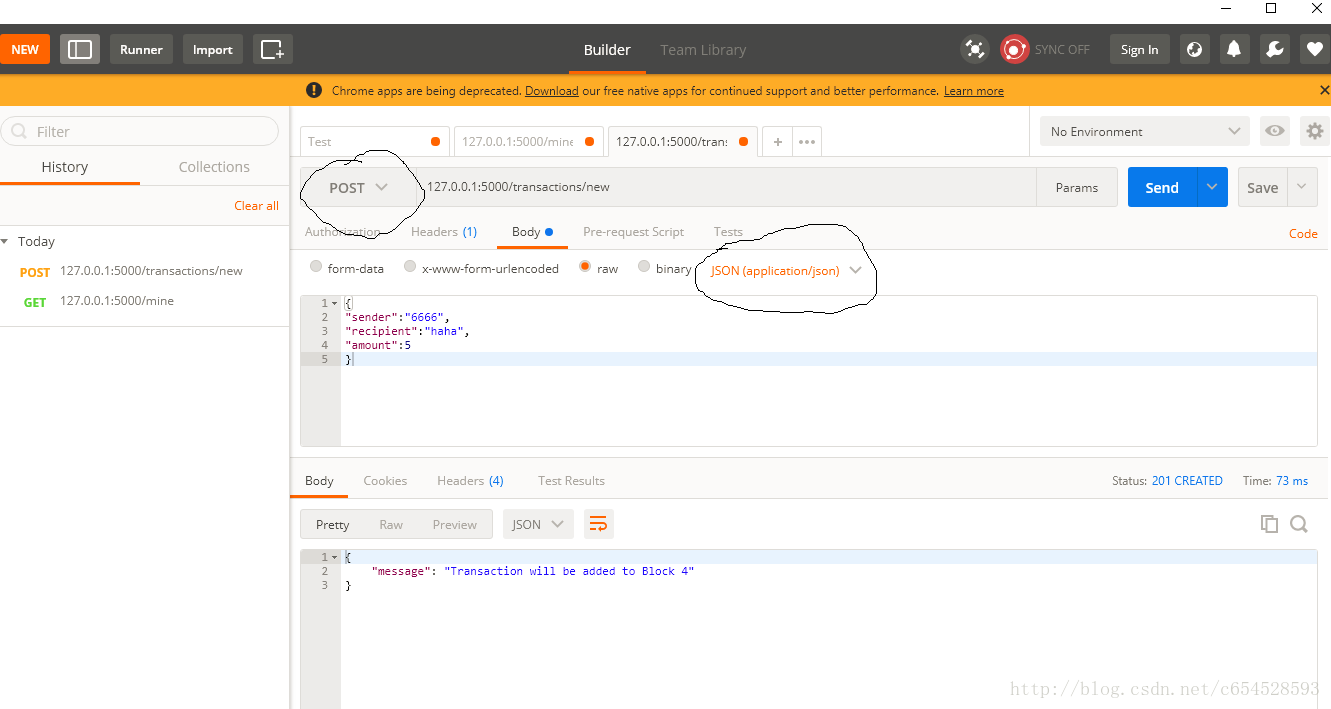Open response format JSON dropdown
Viewport: 1331px width, 709px height.
point(538,524)
